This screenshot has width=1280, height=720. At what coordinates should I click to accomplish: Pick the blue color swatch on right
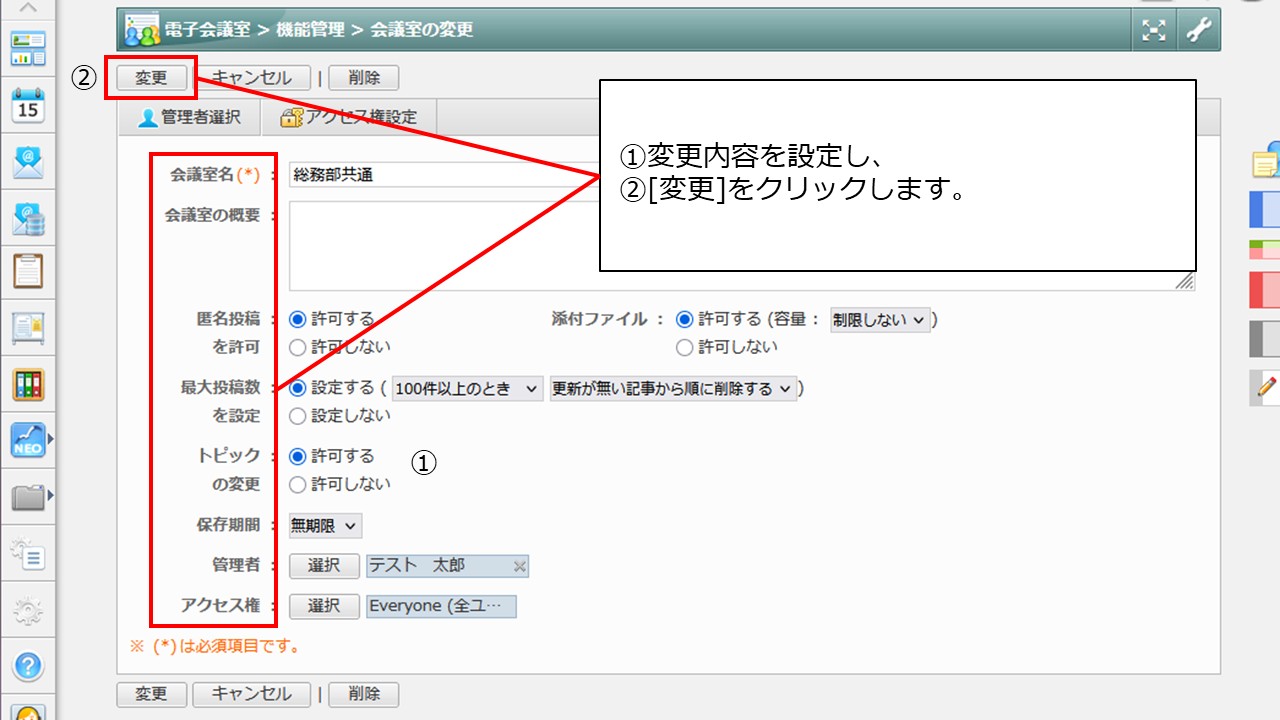pos(1266,209)
